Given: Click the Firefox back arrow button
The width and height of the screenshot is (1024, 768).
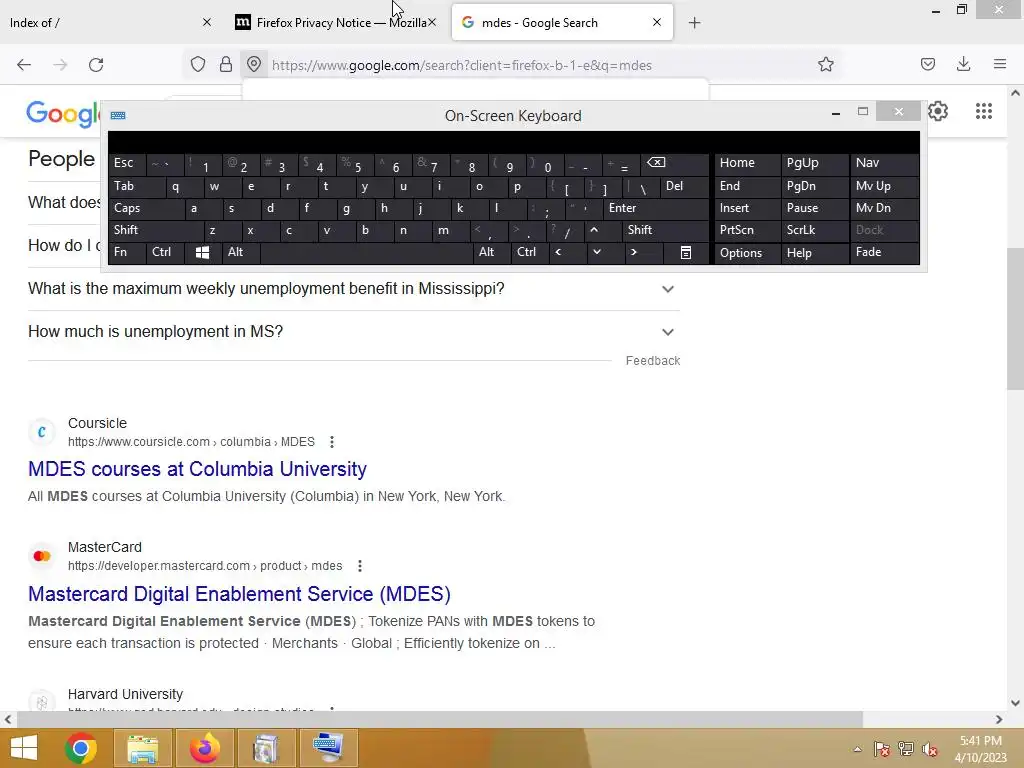Looking at the screenshot, I should click(24, 65).
